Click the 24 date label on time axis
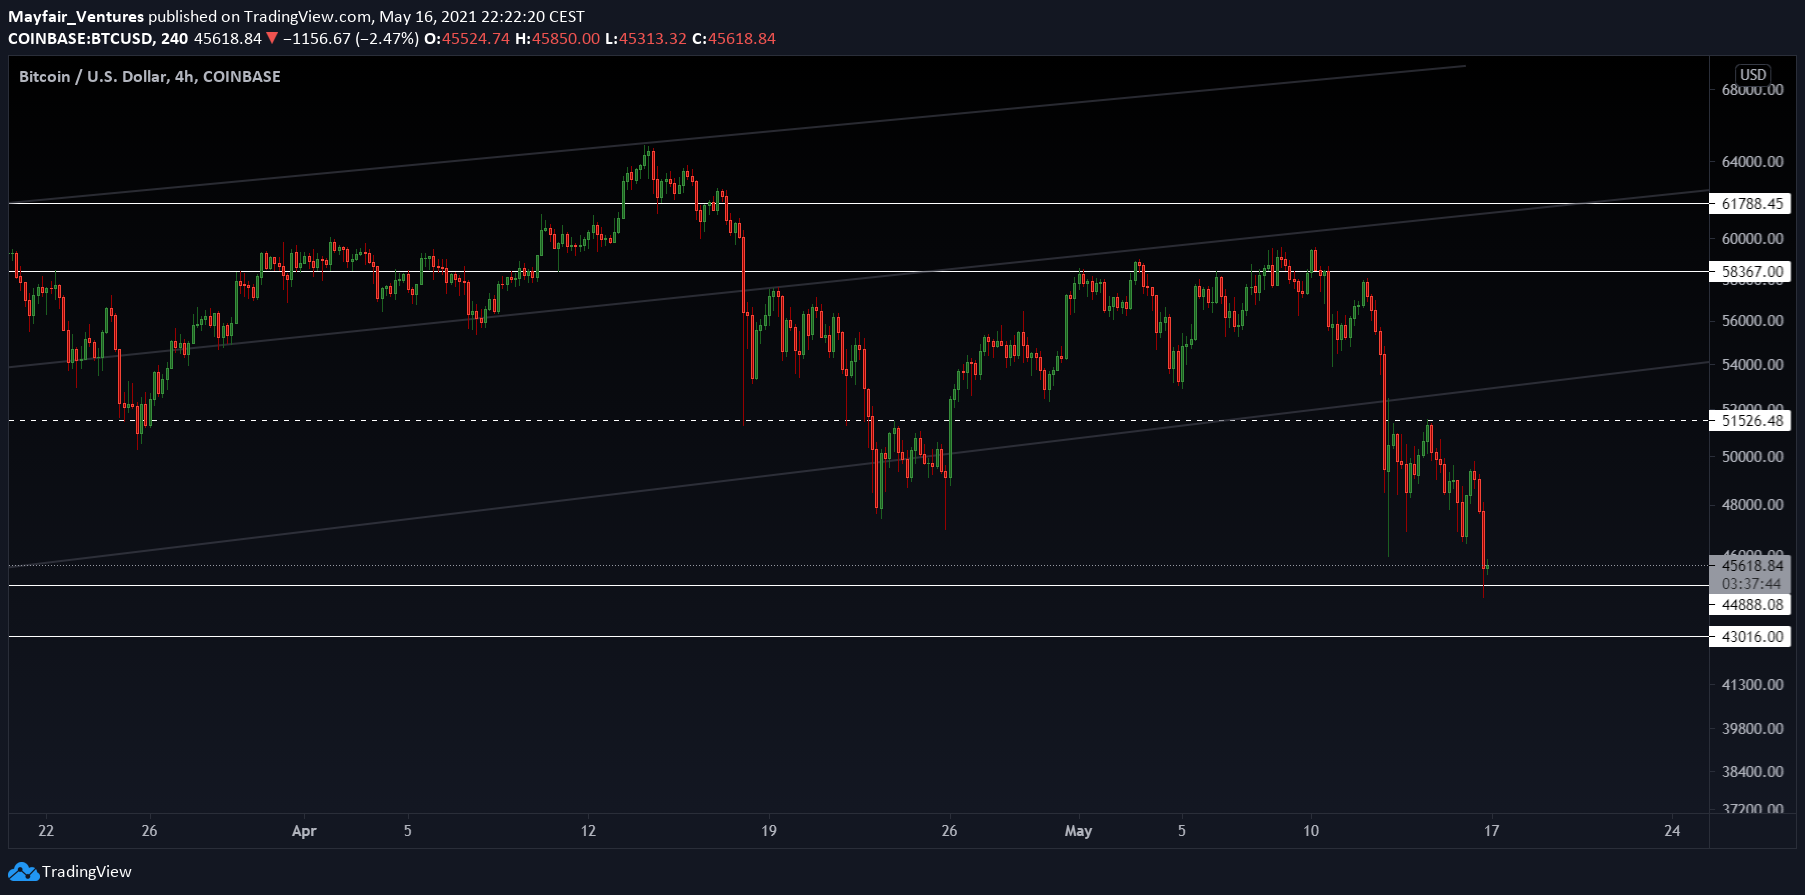 click(x=1672, y=831)
